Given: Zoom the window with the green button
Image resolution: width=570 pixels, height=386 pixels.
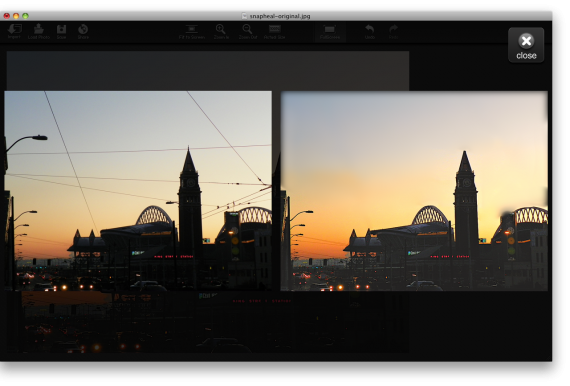Looking at the screenshot, I should click(x=25, y=16).
